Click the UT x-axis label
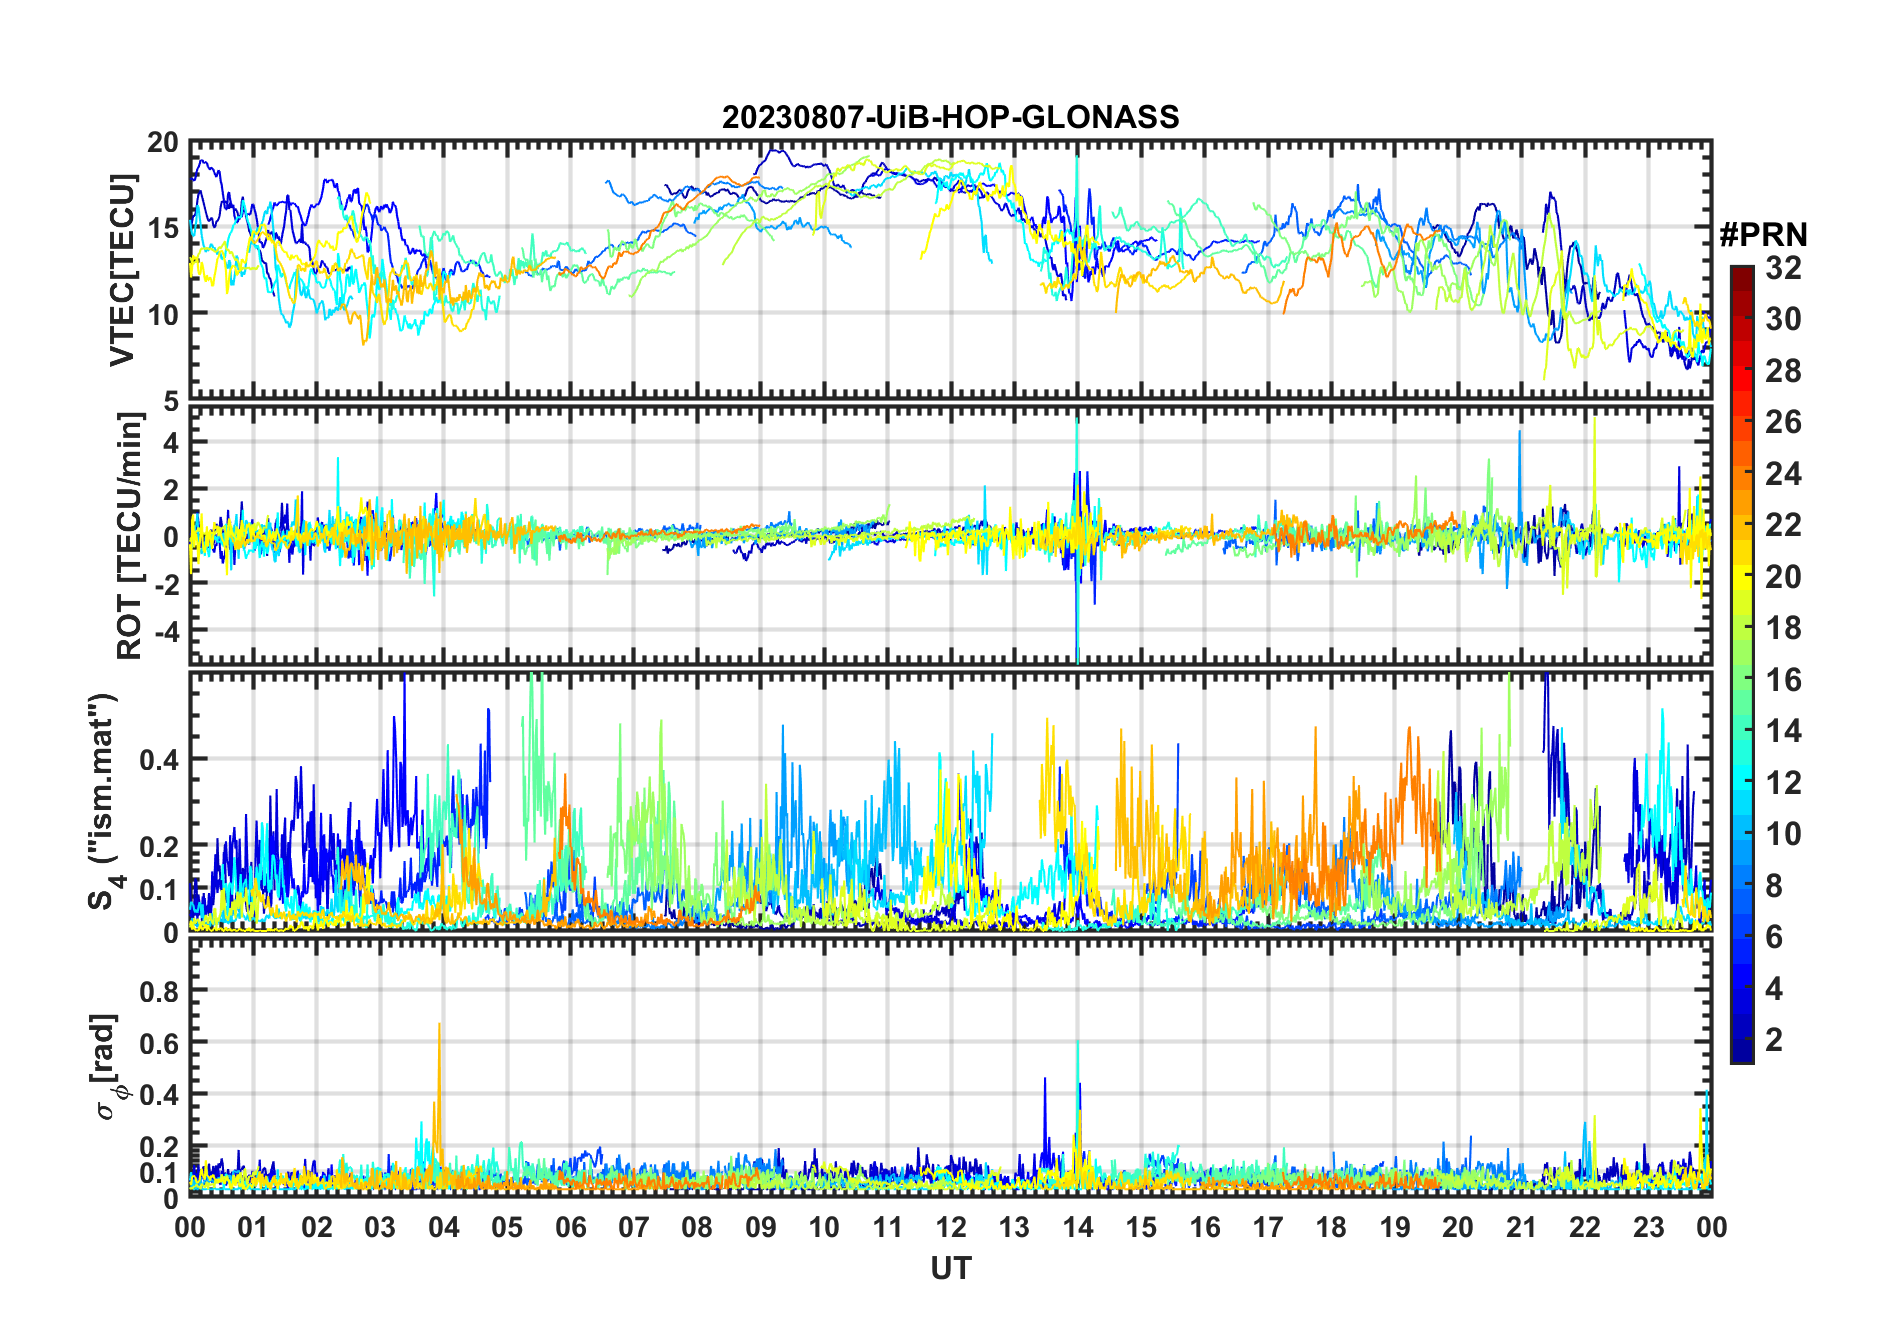Viewport: 1902px width, 1330px height. [951, 1268]
